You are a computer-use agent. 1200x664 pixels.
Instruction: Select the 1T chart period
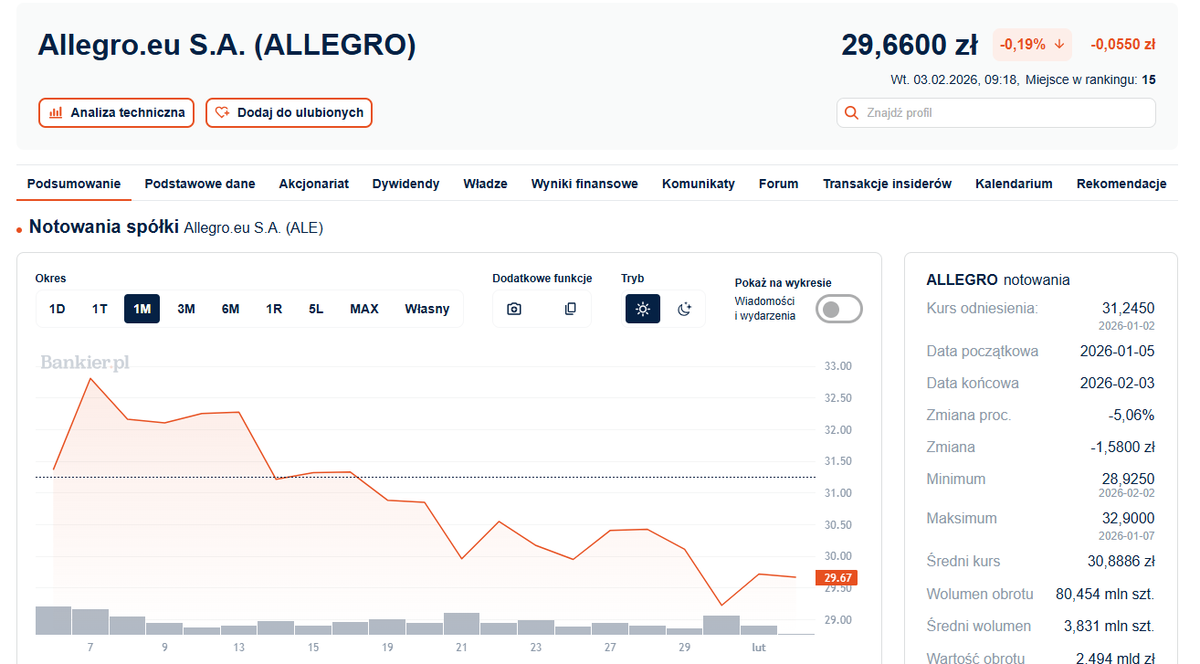(100, 309)
